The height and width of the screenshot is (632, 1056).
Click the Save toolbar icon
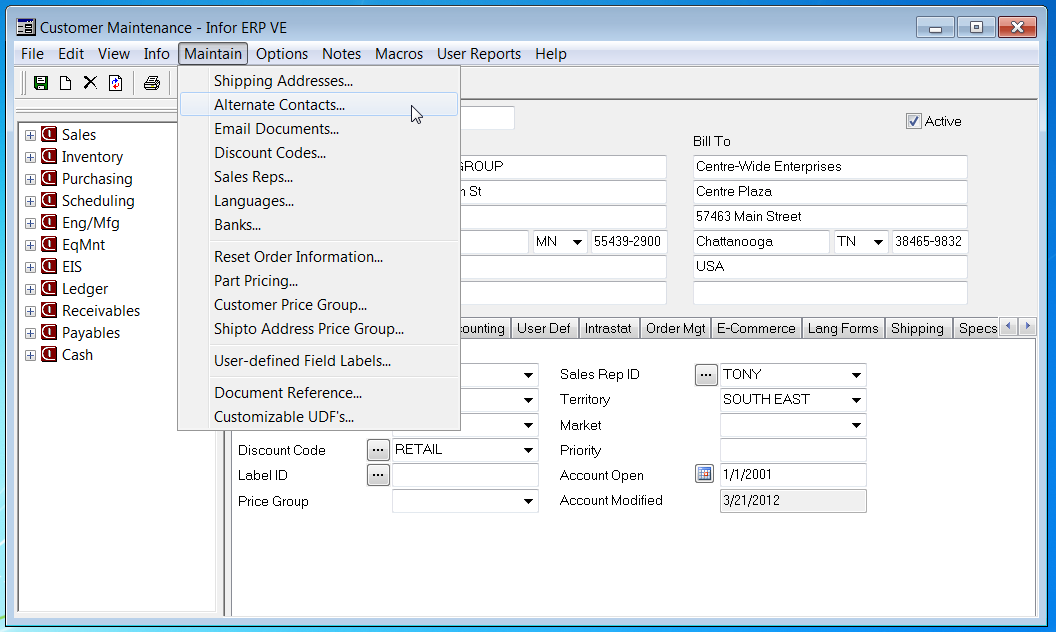41,83
